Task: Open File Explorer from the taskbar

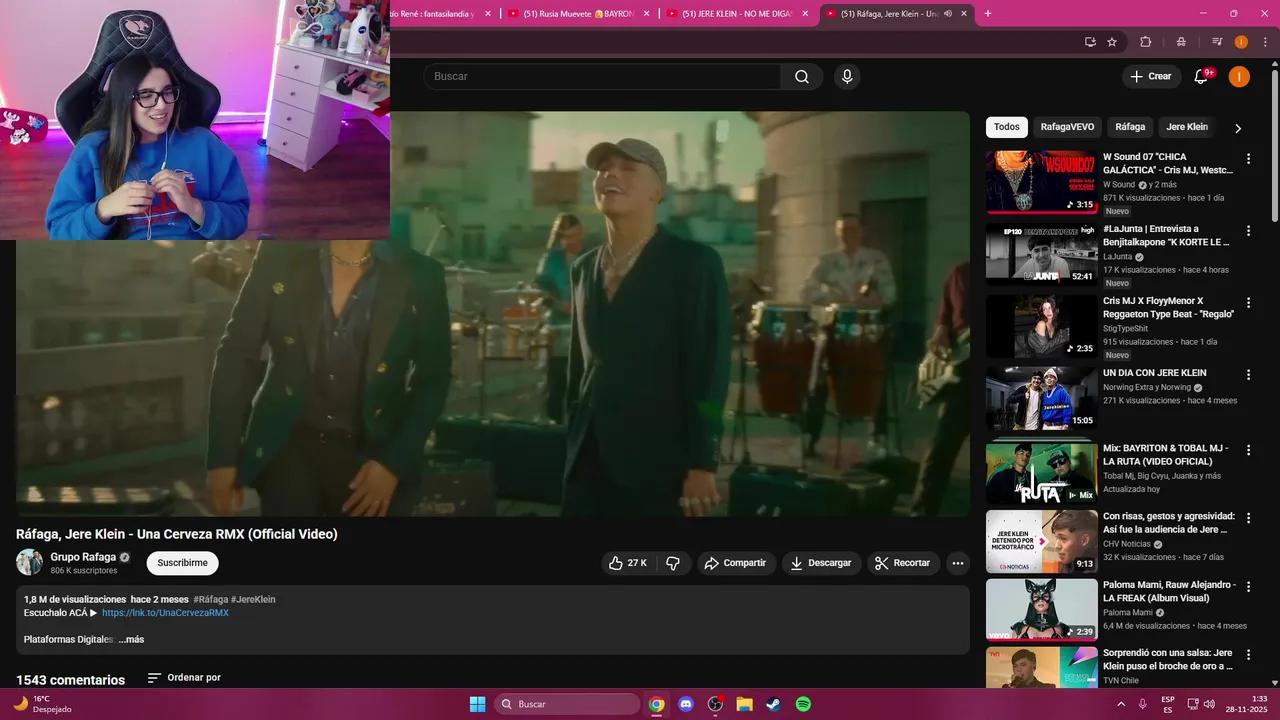Action: click(744, 704)
